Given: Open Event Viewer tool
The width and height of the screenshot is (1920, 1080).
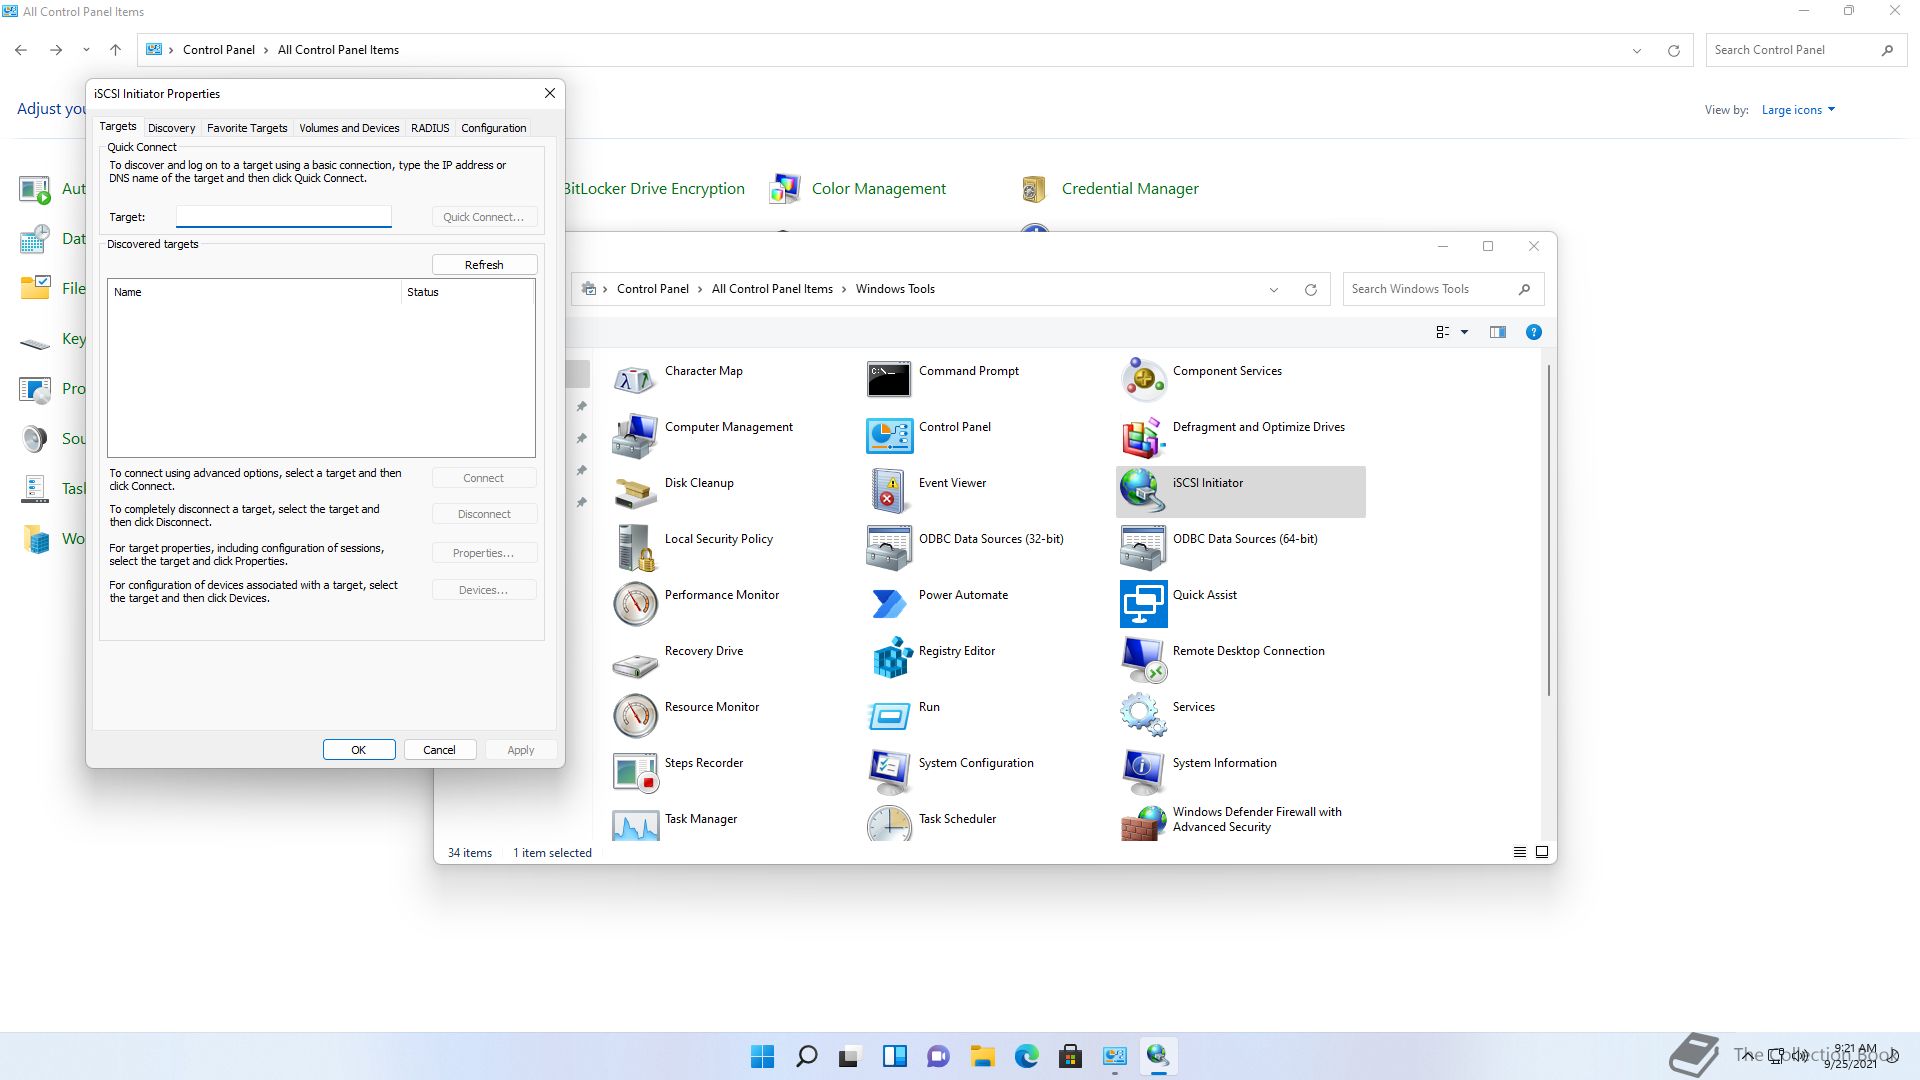Looking at the screenshot, I should [888, 490].
